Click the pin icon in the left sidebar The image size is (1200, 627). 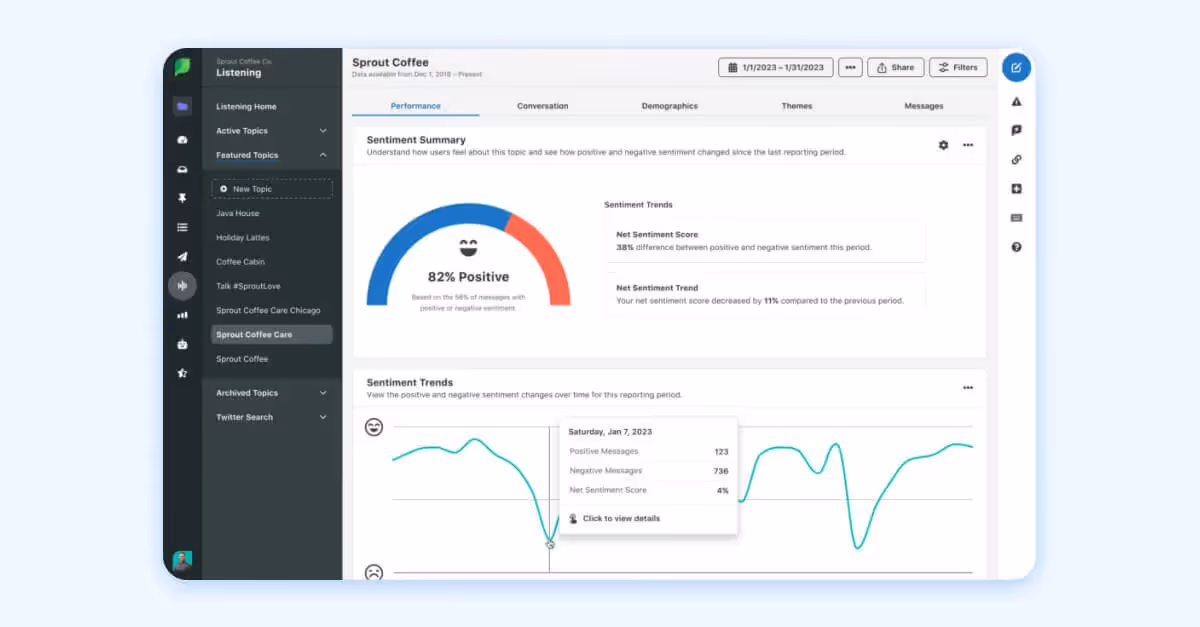click(x=183, y=198)
